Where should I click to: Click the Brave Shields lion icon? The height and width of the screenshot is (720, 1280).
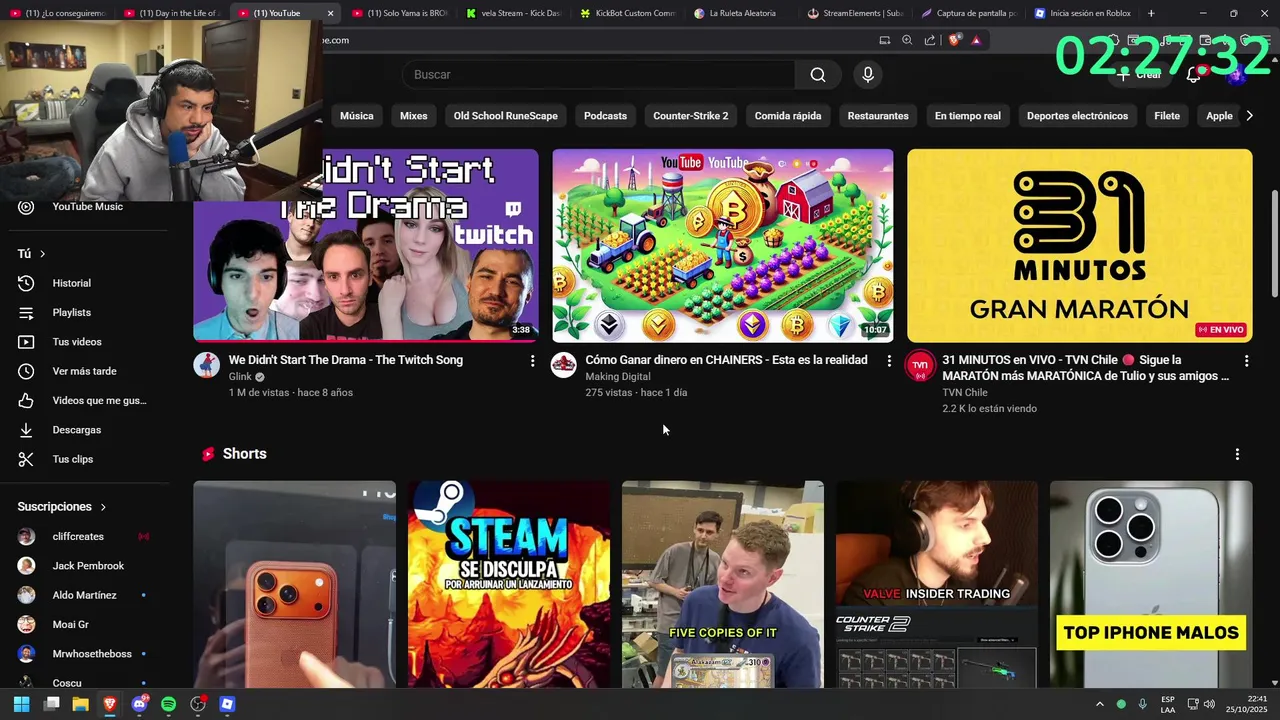tap(955, 40)
